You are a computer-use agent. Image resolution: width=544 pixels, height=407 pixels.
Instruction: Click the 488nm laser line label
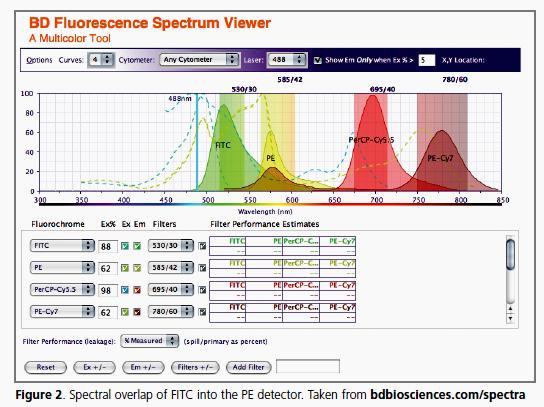point(180,99)
